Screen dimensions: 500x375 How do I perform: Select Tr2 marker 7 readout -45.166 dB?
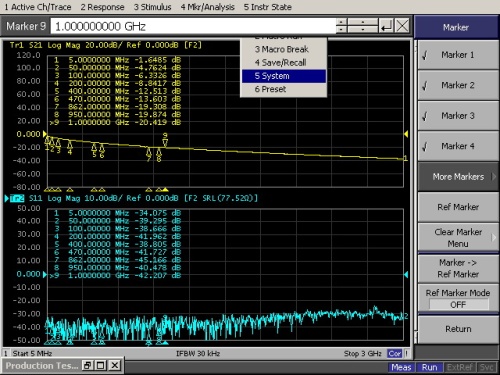[x=158, y=260]
